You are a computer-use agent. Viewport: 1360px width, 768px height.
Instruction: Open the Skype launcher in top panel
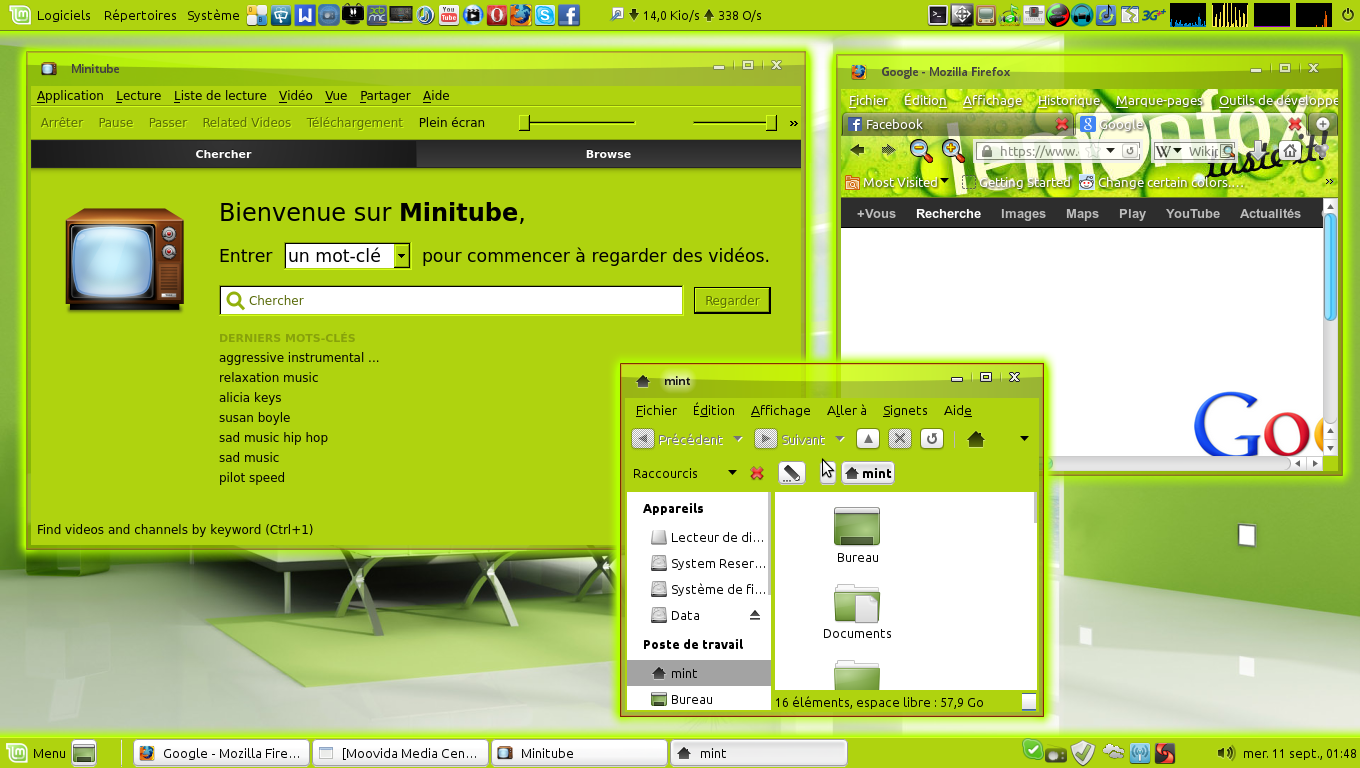point(545,15)
